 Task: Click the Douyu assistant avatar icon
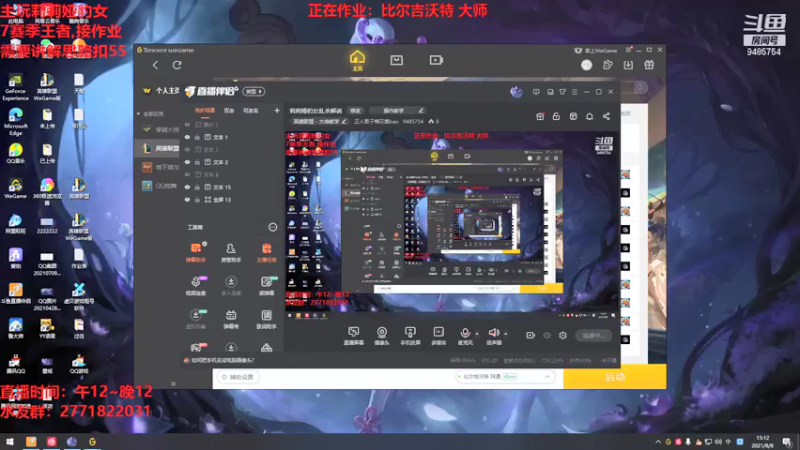(x=516, y=91)
